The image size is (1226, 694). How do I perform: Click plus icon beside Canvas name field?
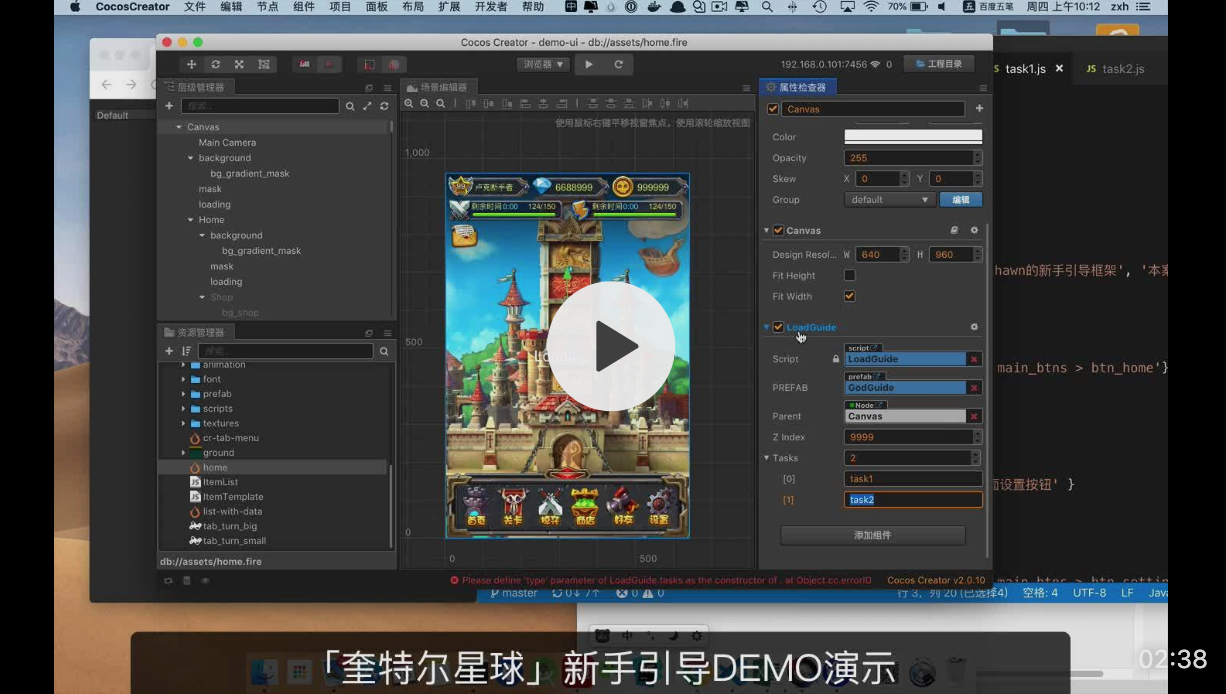pos(979,109)
